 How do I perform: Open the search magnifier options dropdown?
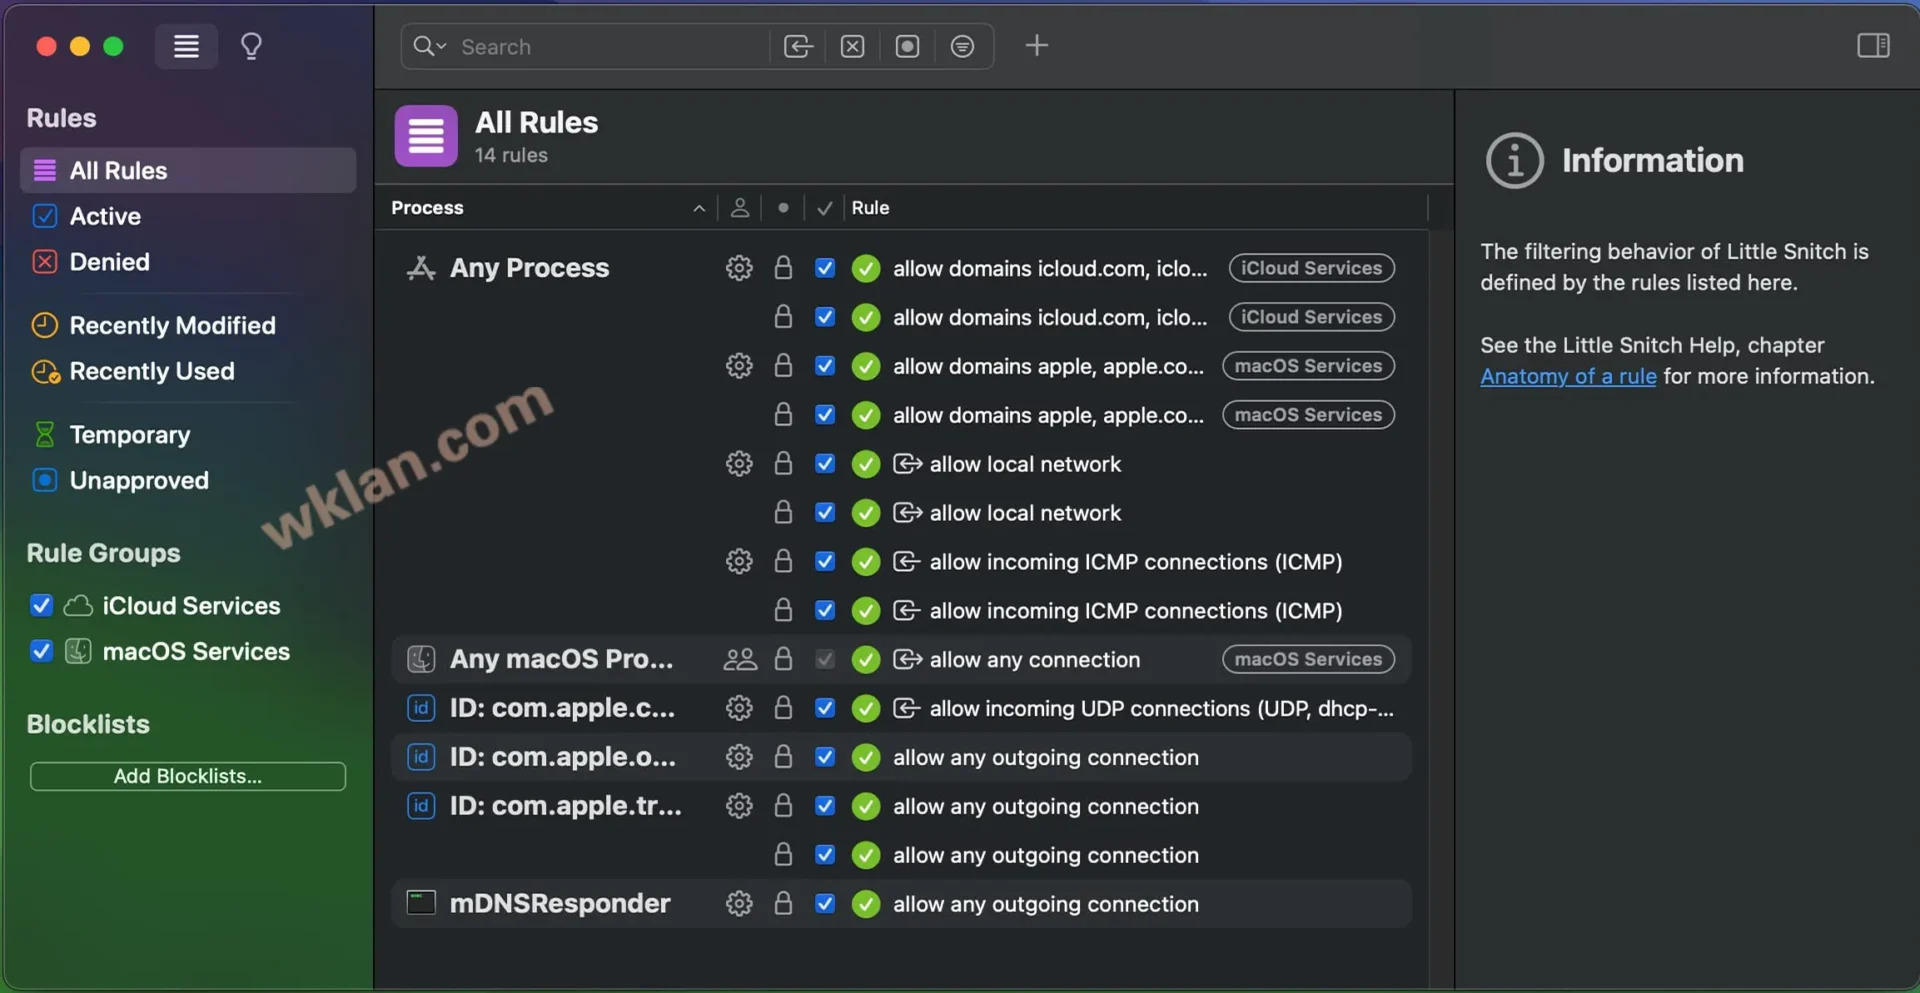click(x=429, y=46)
